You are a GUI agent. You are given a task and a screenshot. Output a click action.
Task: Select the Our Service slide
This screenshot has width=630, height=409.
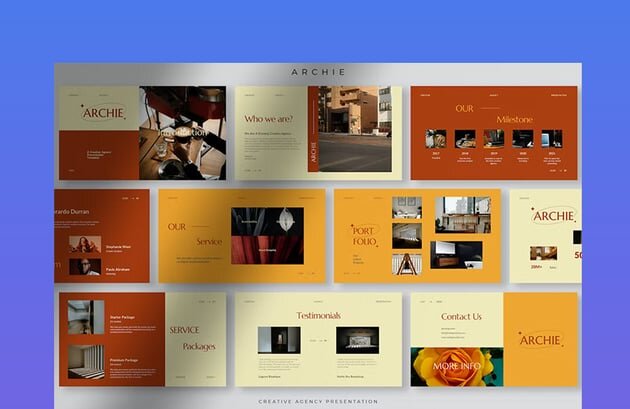pyautogui.click(x=241, y=235)
